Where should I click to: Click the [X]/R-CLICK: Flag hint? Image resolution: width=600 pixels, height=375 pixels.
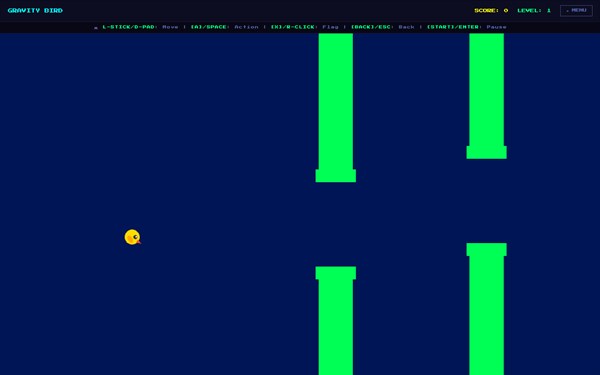click(305, 27)
